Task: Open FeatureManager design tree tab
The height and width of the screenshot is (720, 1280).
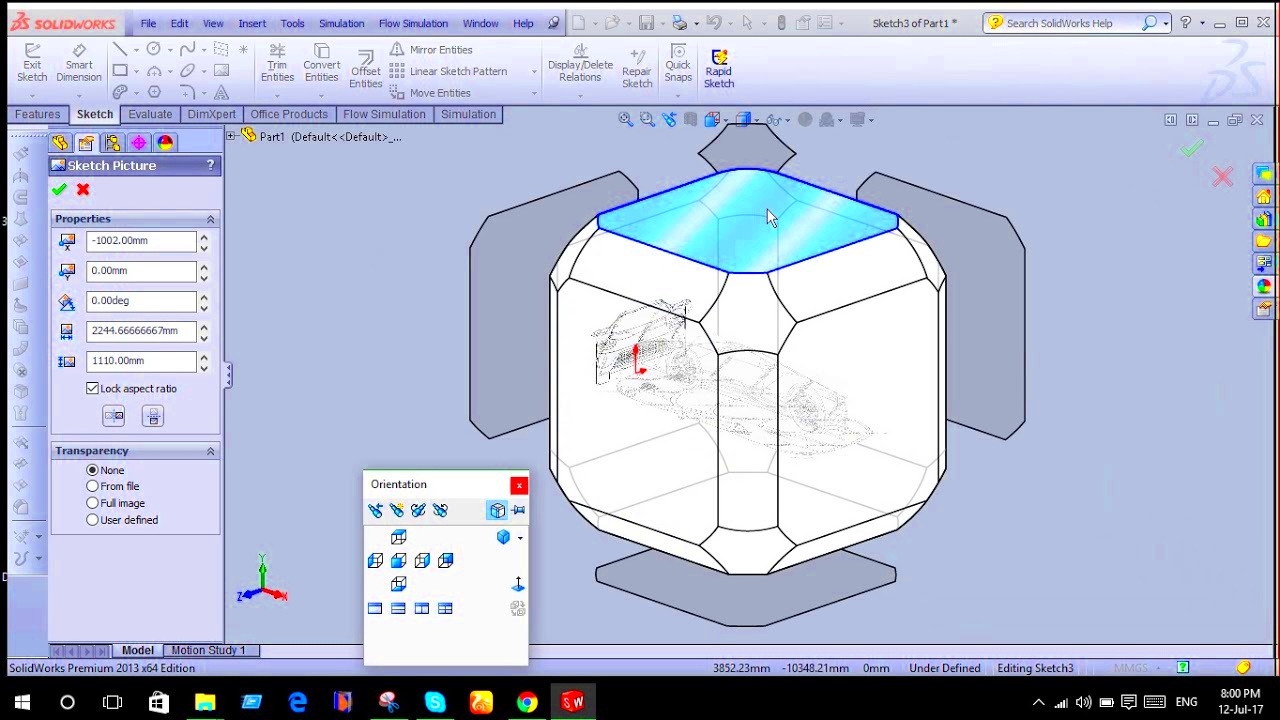Action: 60,143
